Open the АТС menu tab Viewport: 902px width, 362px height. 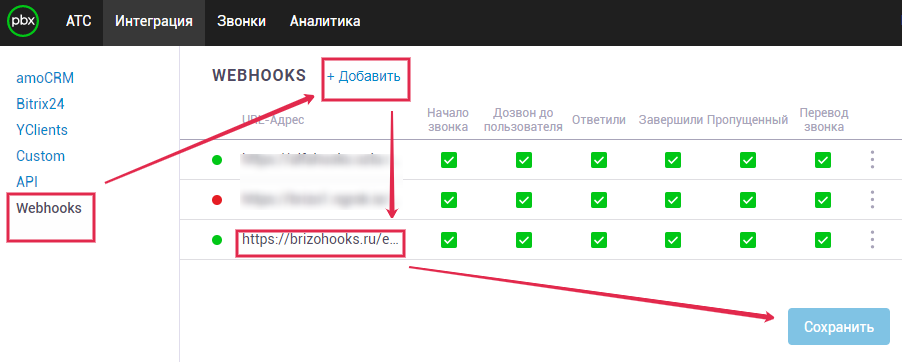point(78,22)
